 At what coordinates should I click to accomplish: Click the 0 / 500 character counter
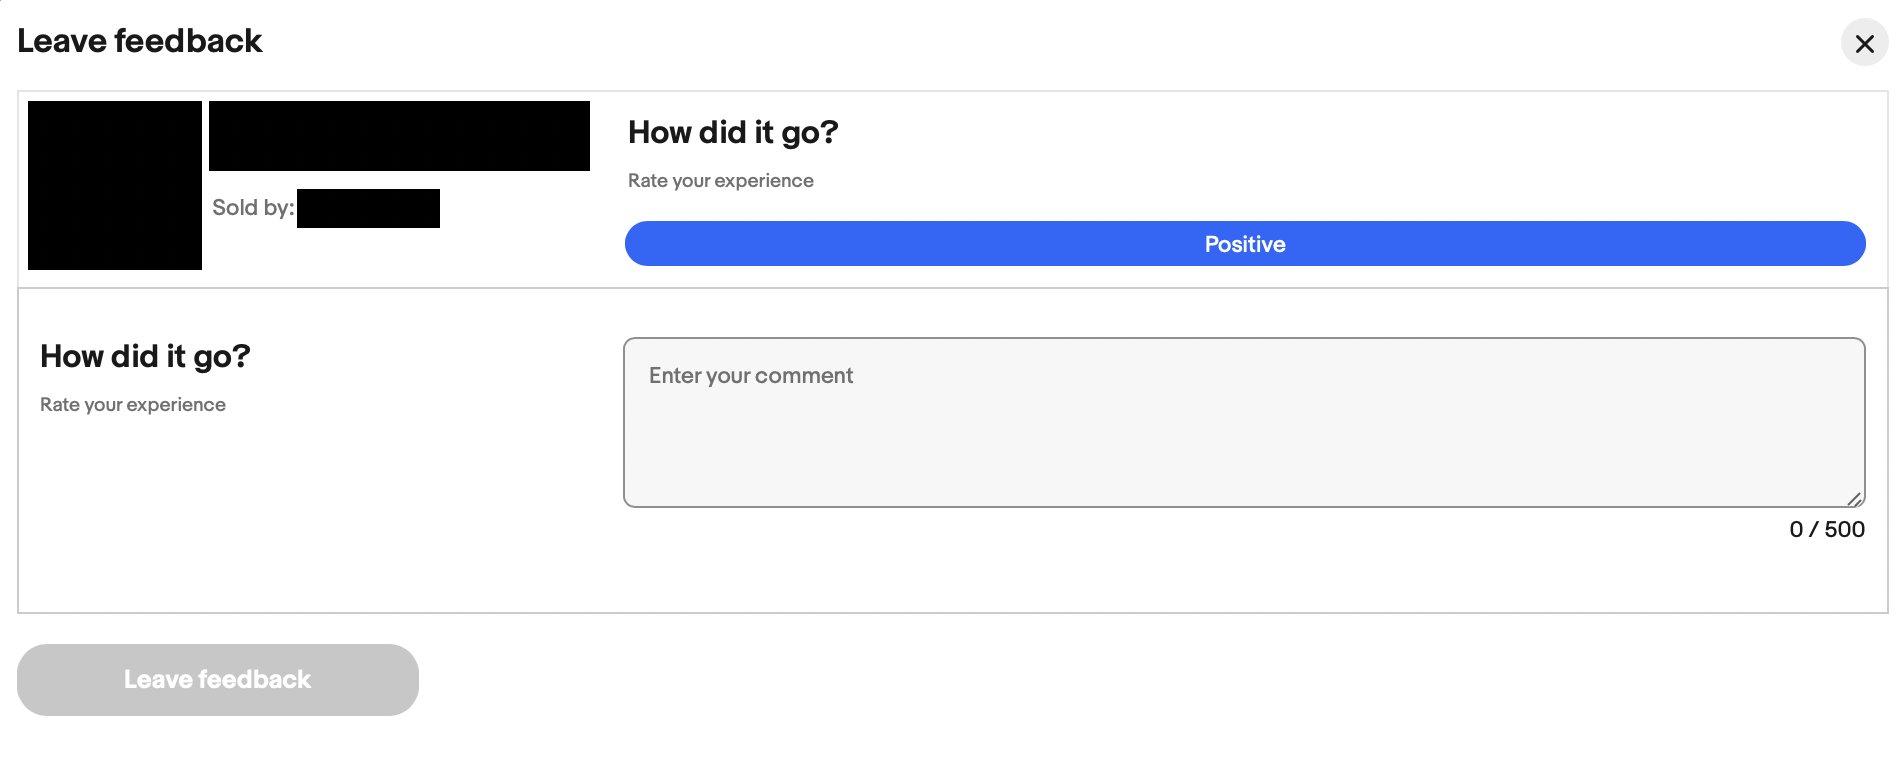[1827, 529]
